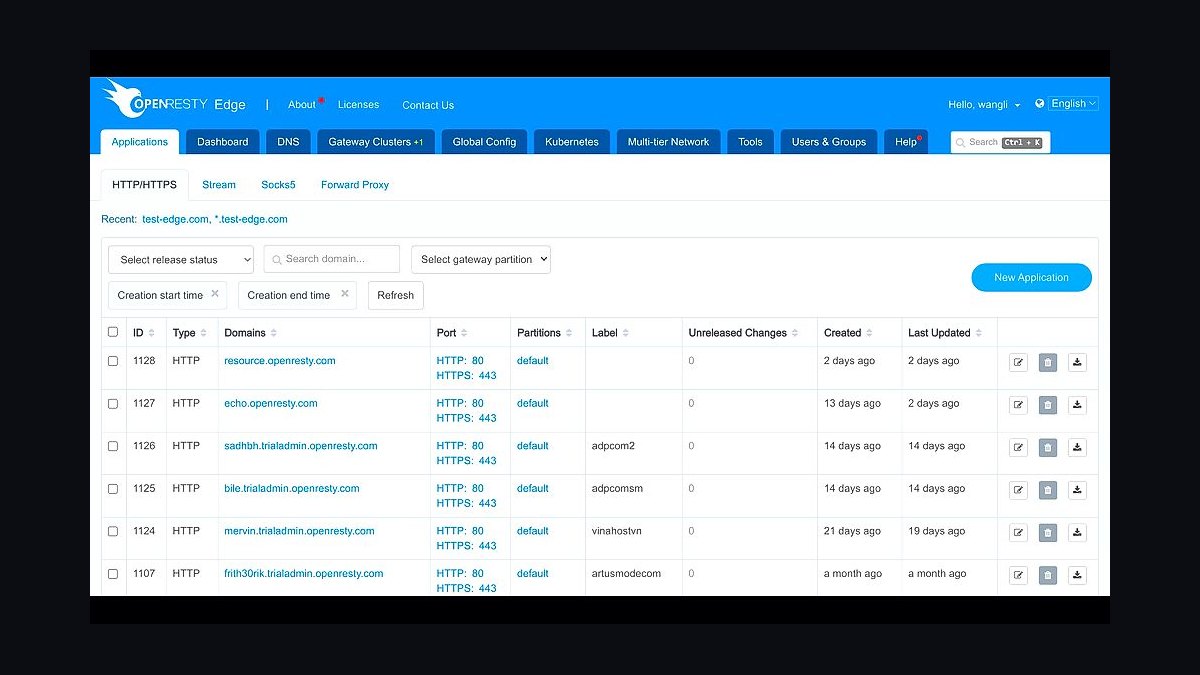
Task: Check the box for application 1128
Action: click(x=113, y=361)
